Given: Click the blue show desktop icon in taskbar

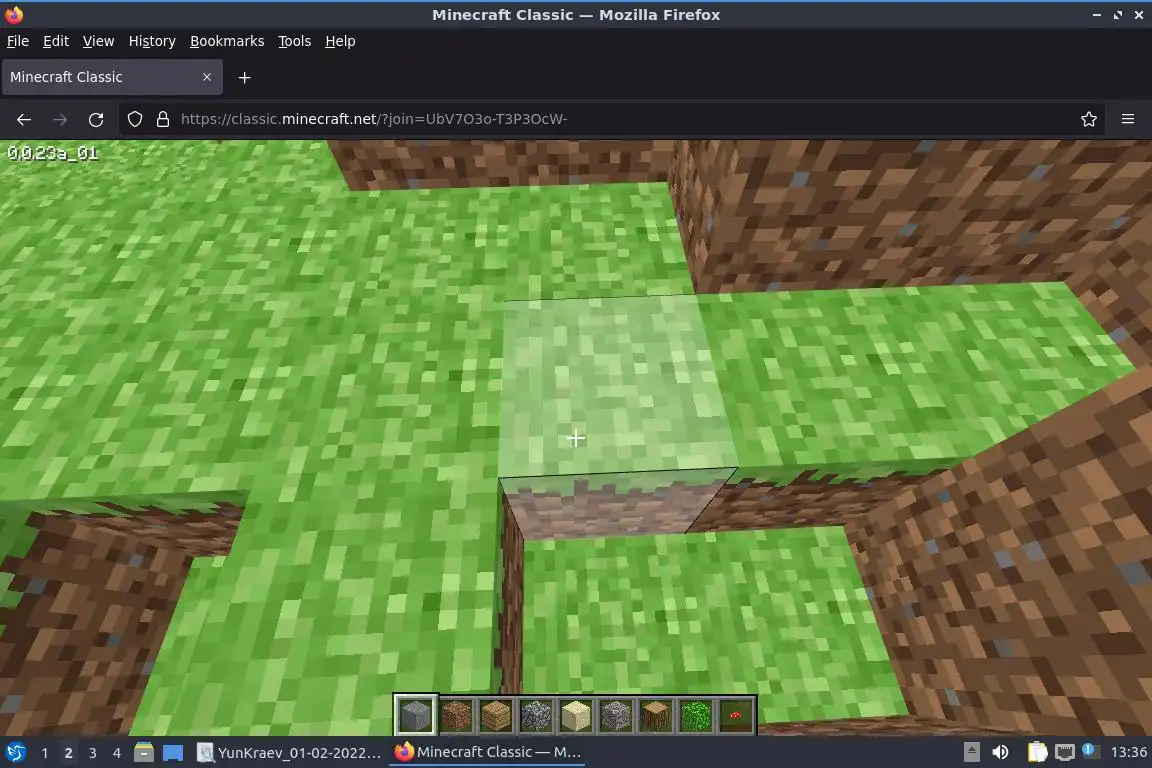Looking at the screenshot, I should point(173,753).
